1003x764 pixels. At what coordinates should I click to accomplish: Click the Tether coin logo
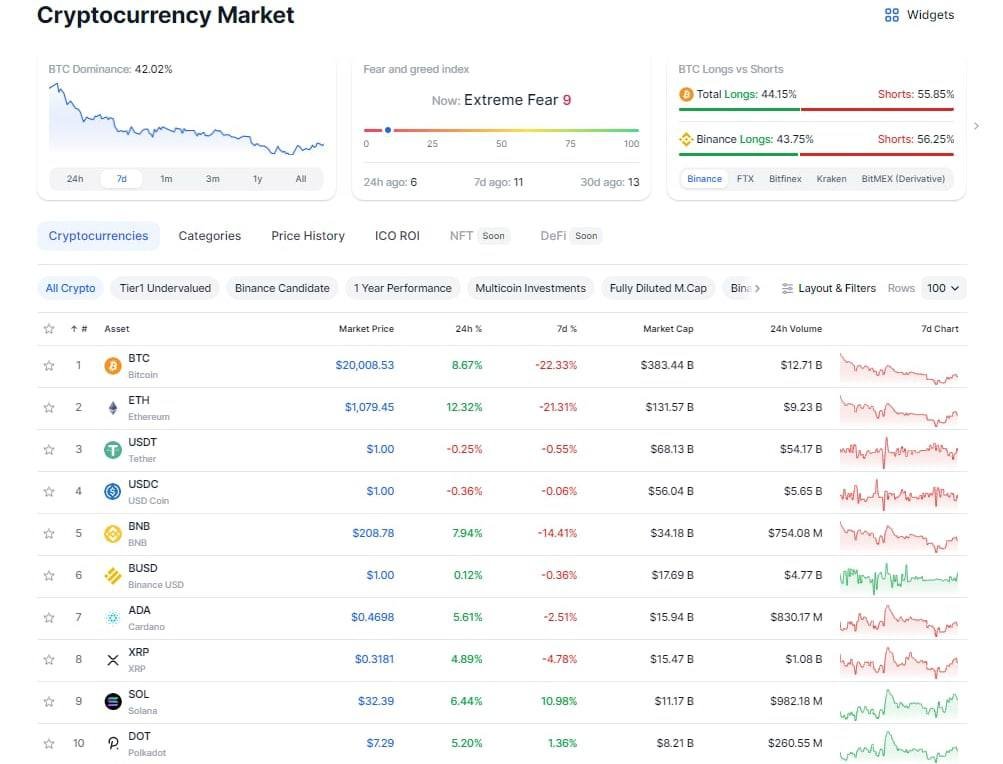113,450
